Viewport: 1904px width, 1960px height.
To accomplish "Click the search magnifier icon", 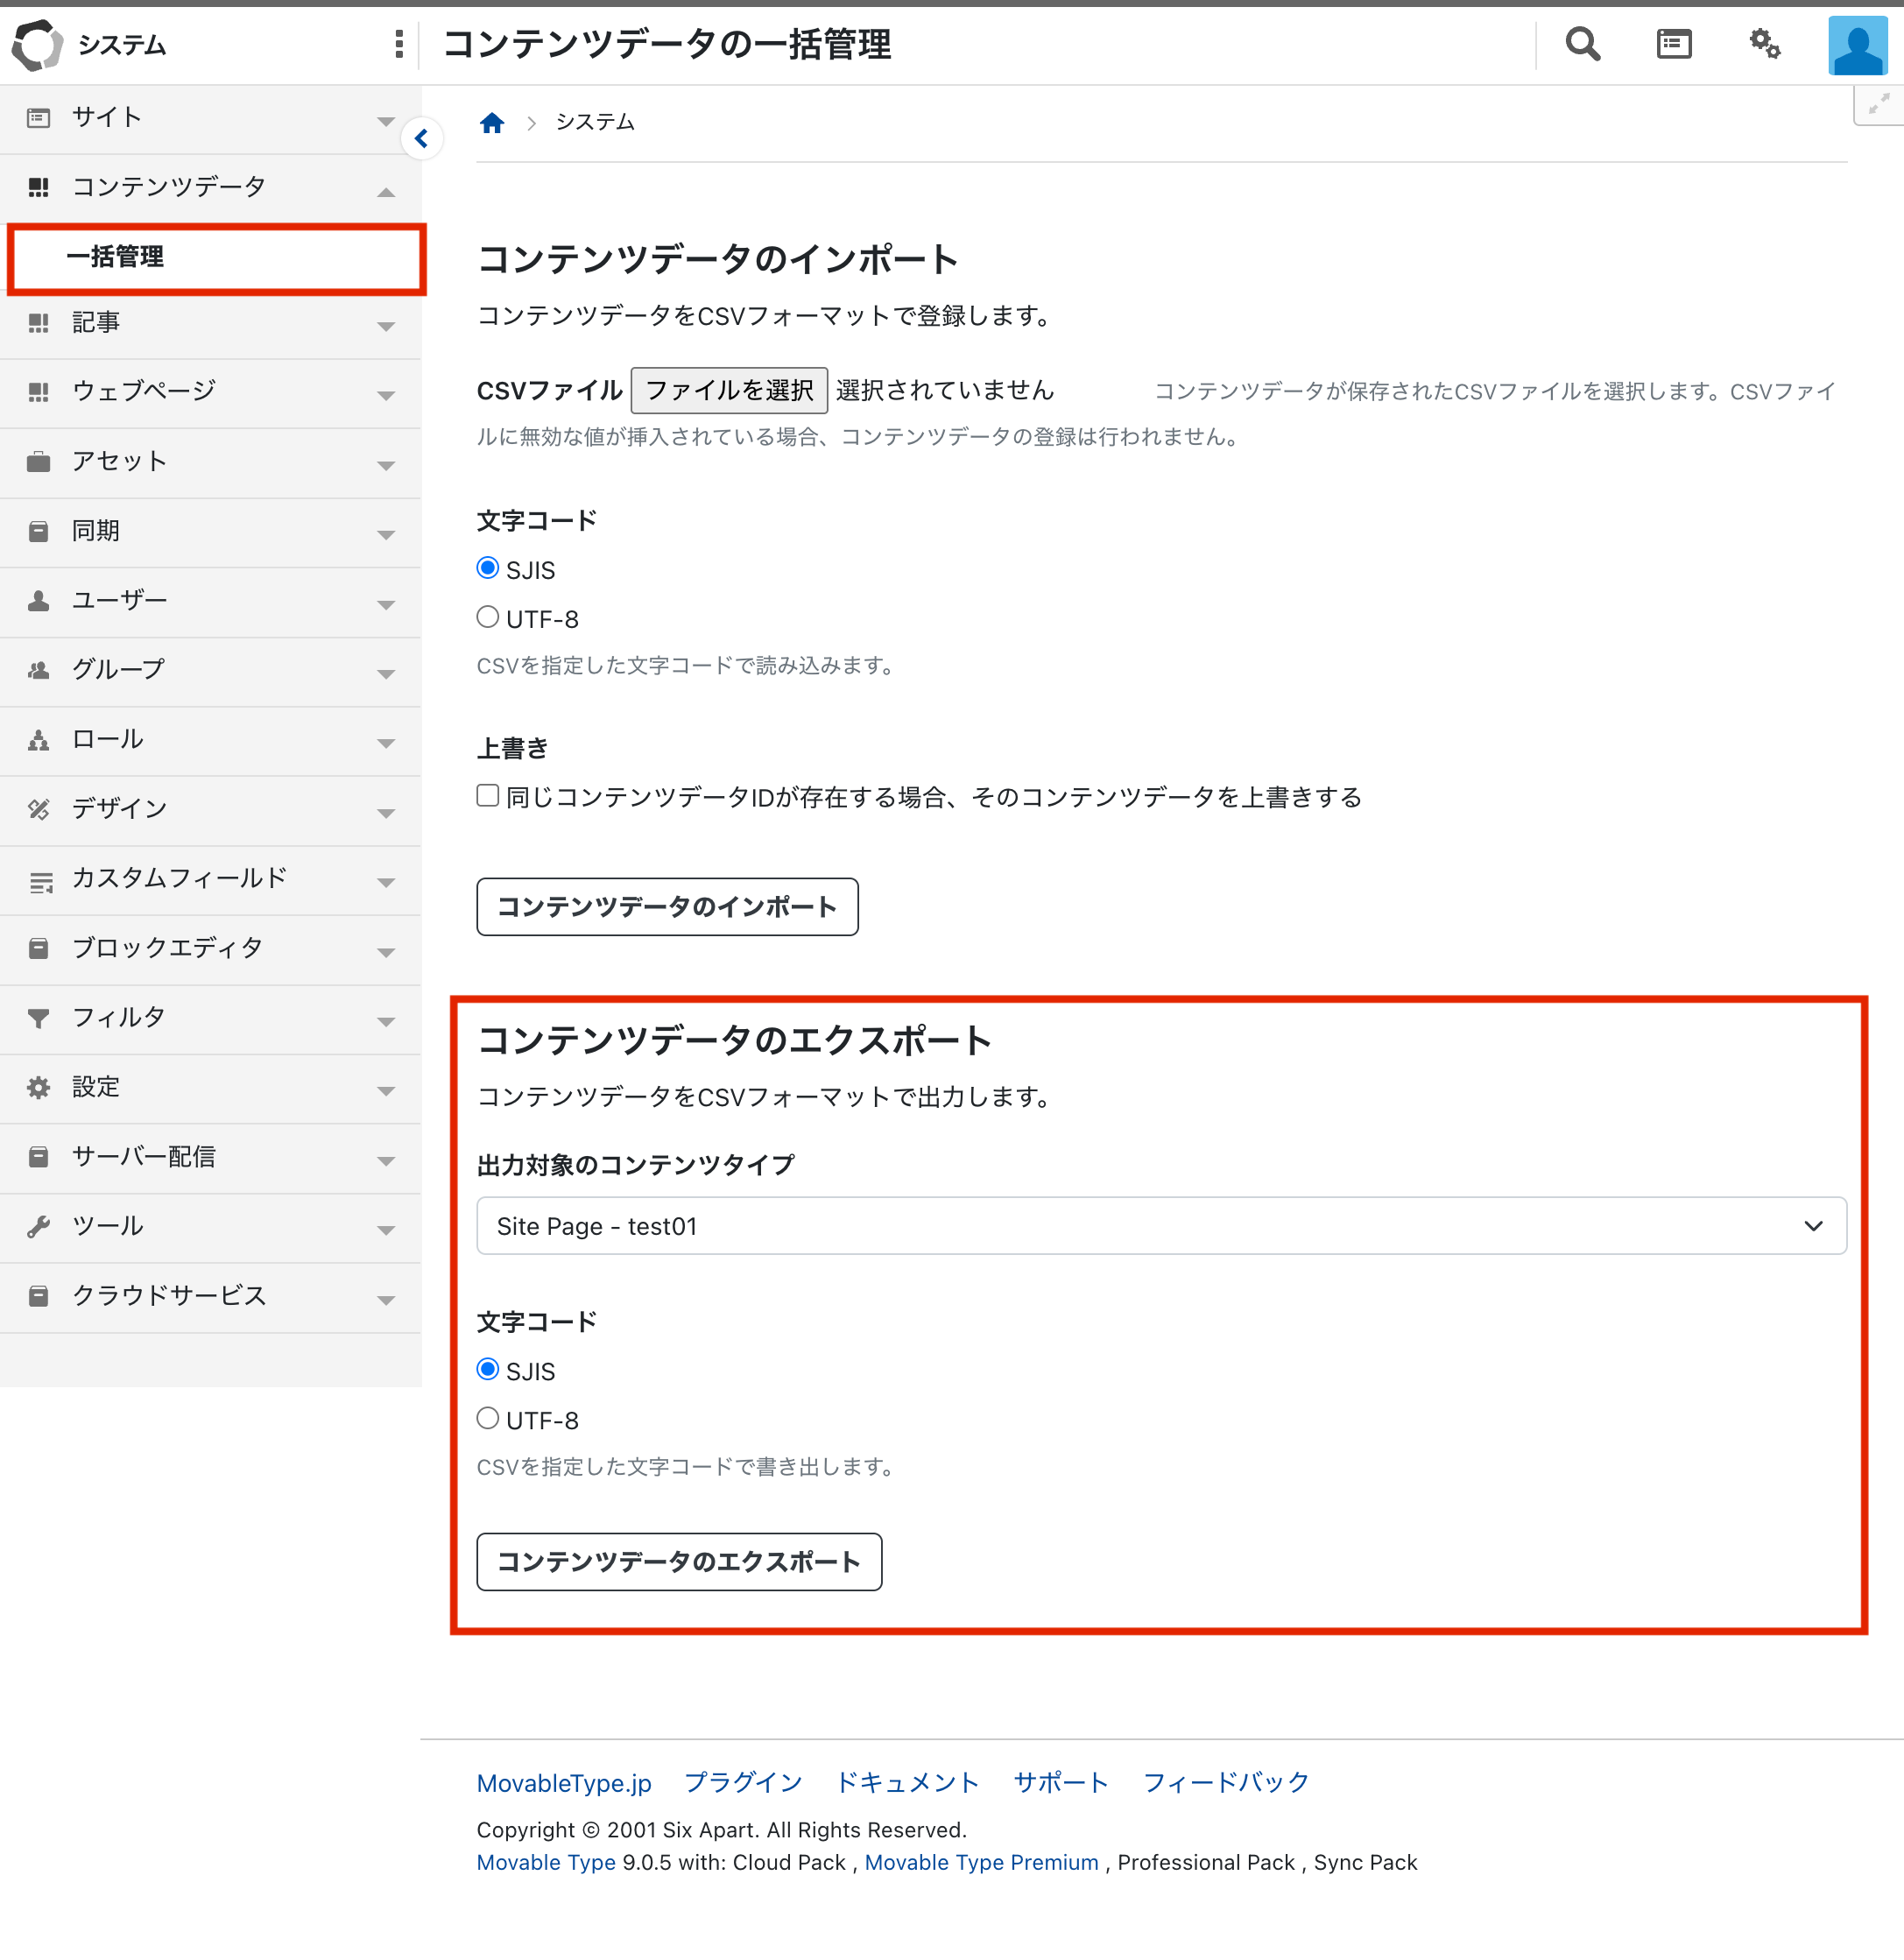I will tap(1582, 44).
